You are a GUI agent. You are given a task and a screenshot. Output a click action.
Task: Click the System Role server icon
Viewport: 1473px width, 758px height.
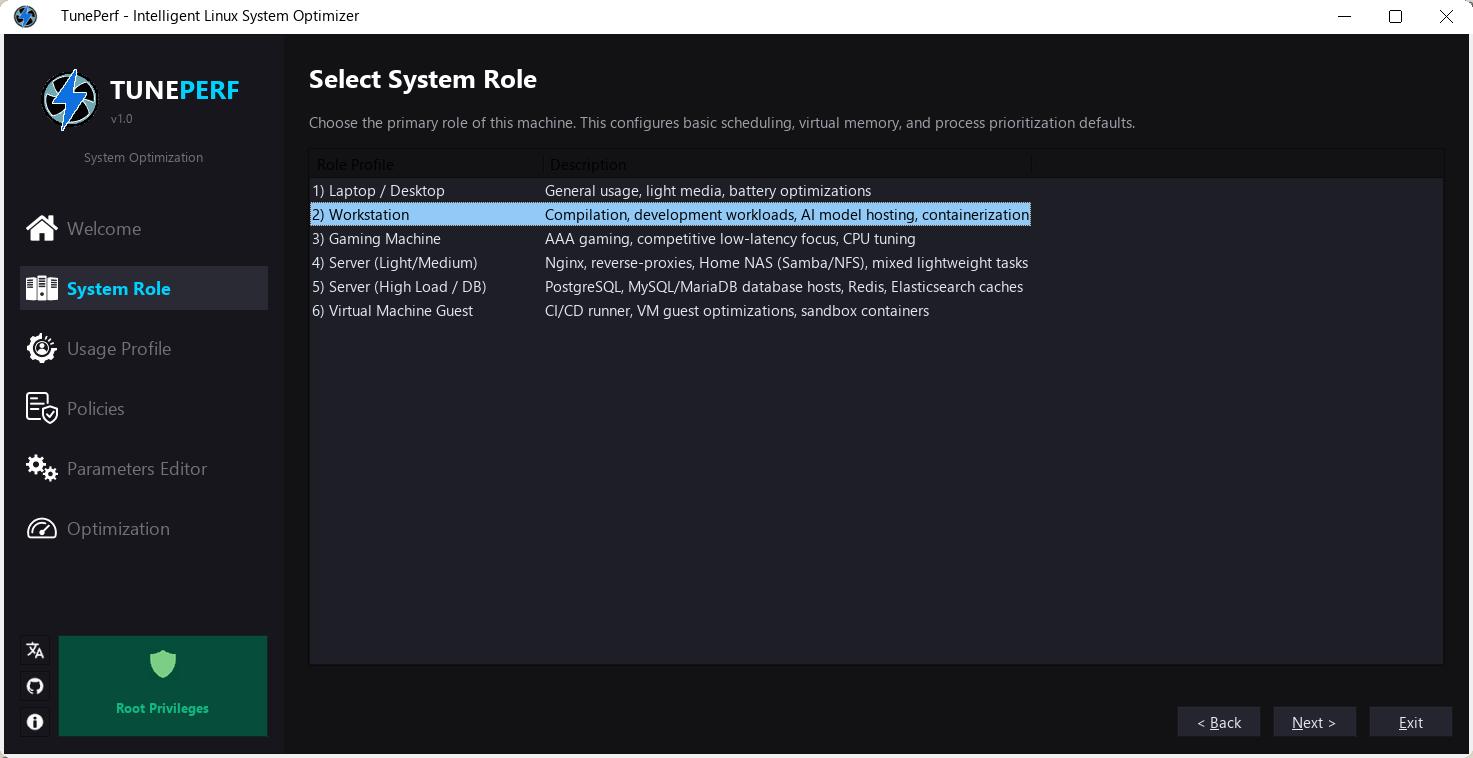click(x=42, y=288)
